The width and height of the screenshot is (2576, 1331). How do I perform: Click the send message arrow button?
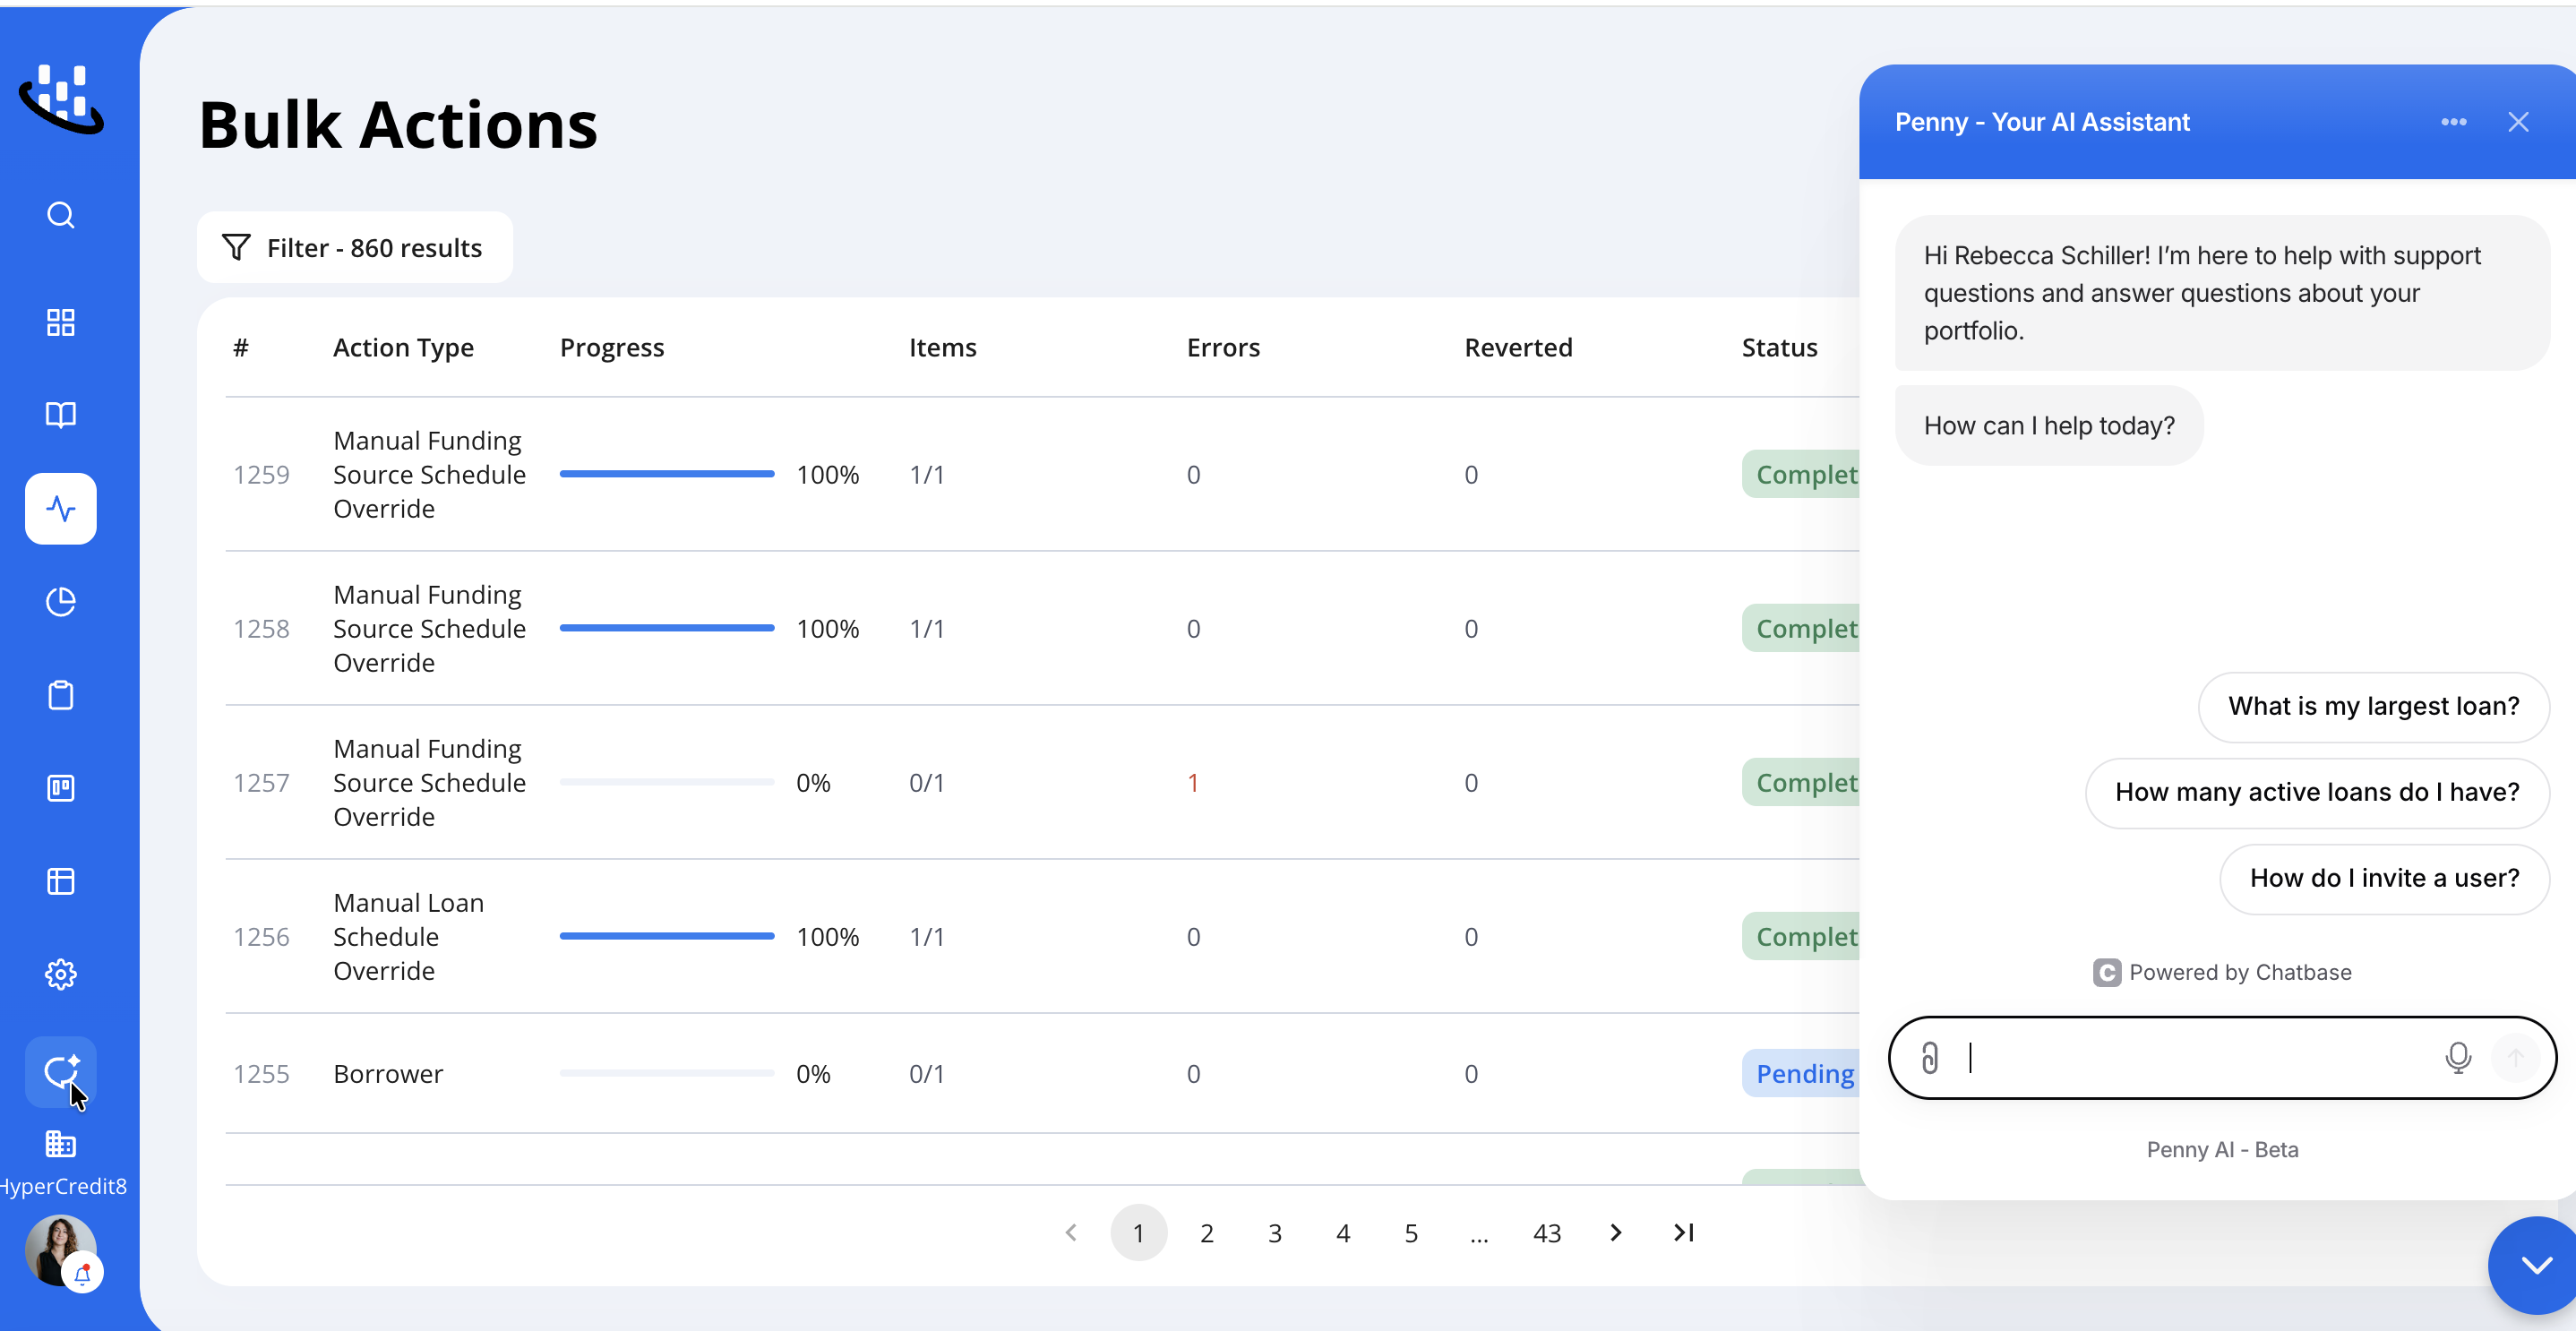(x=2515, y=1057)
